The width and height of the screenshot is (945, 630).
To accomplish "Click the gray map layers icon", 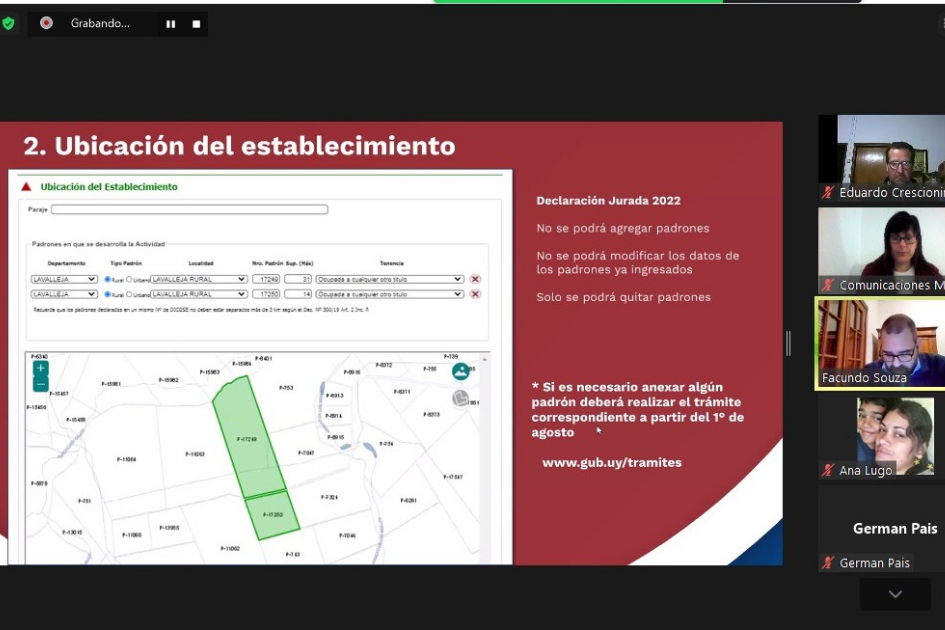I will tap(460, 398).
